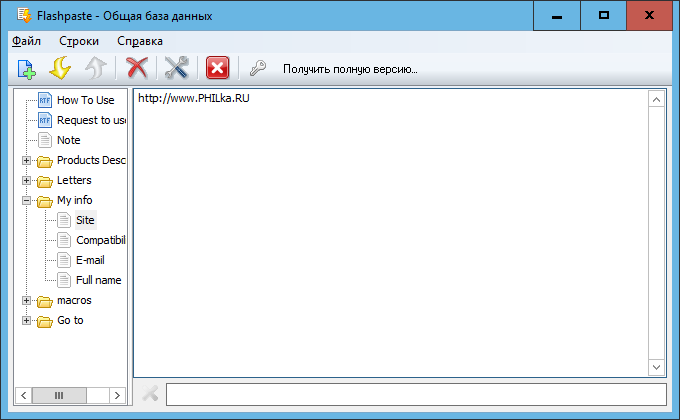The height and width of the screenshot is (420, 680).
Task: Click the tree horizontal scrollbar thumb
Action: [59, 395]
